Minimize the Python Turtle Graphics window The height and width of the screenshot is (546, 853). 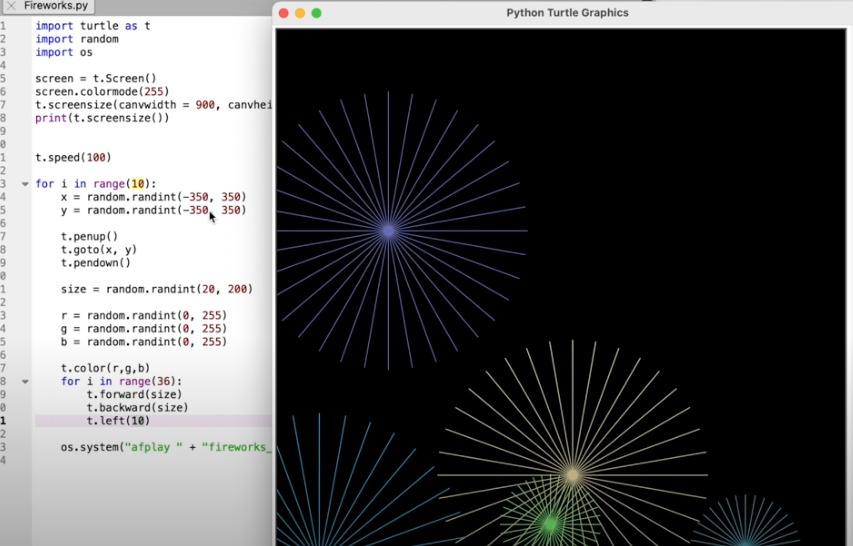(300, 13)
